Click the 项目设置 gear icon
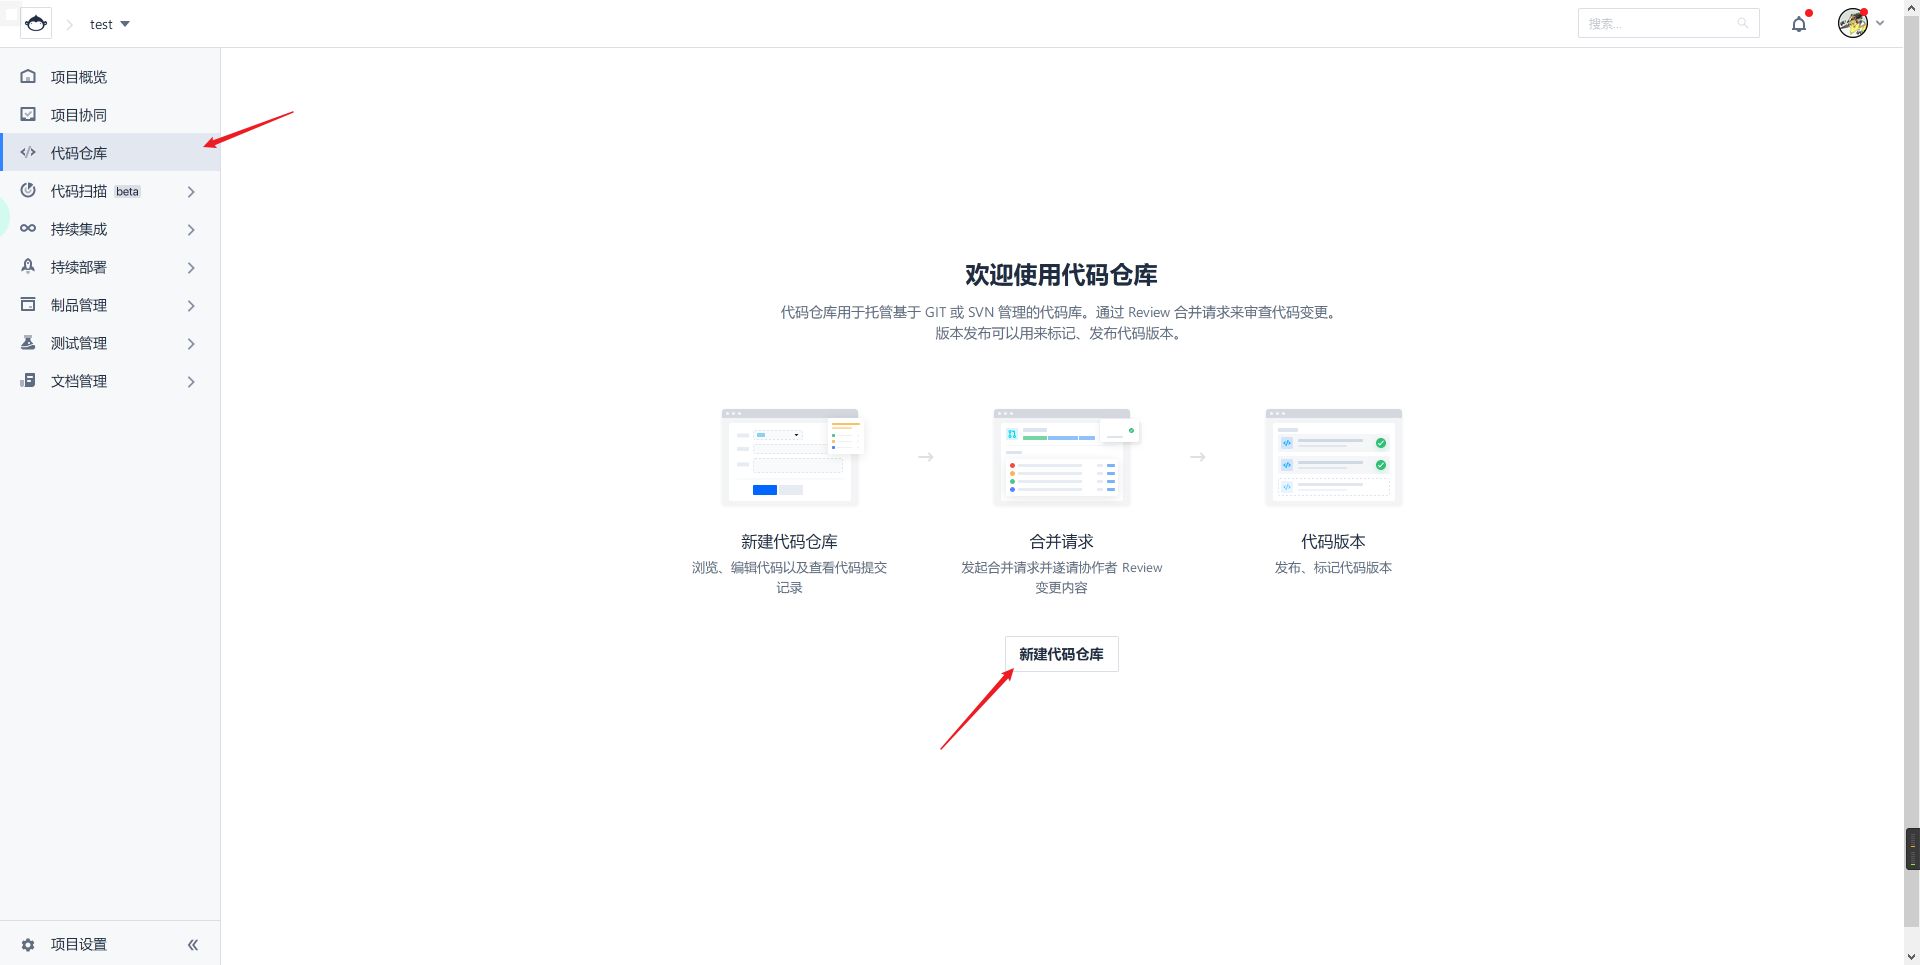The width and height of the screenshot is (1920, 965). point(28,944)
